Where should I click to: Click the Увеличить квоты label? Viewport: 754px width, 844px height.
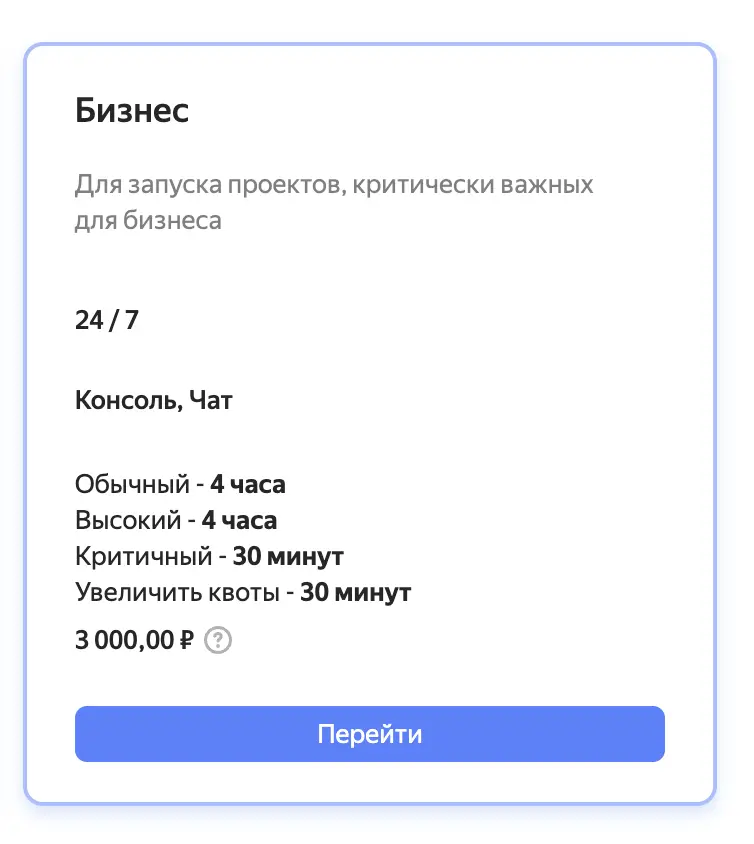pyautogui.click(x=176, y=593)
